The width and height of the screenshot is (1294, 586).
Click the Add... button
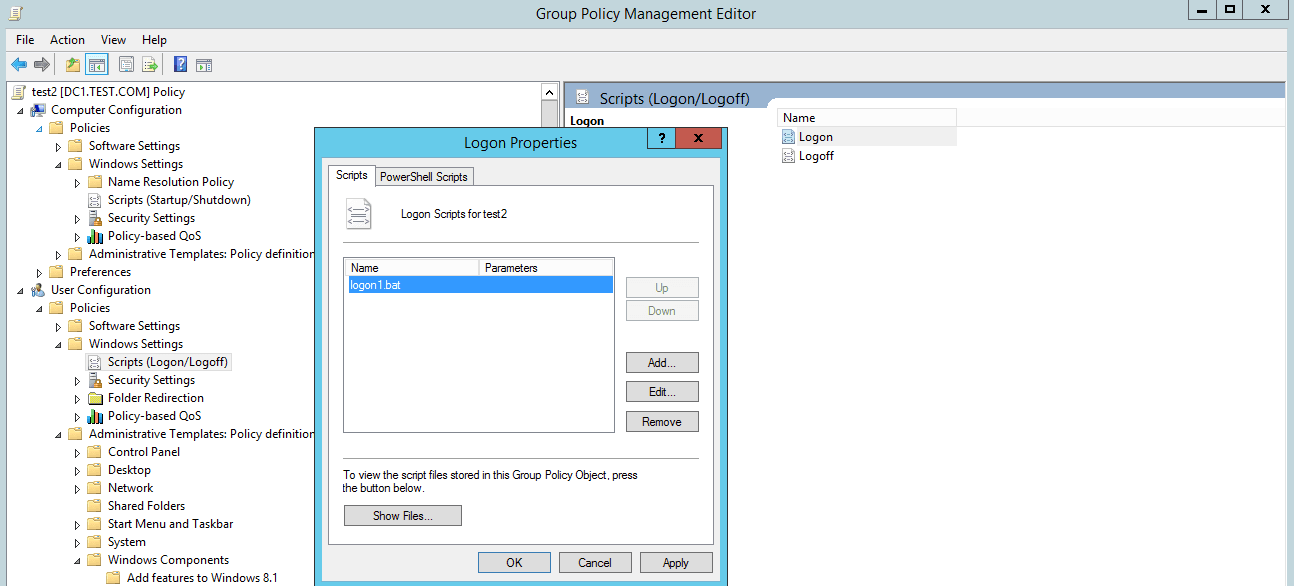662,363
